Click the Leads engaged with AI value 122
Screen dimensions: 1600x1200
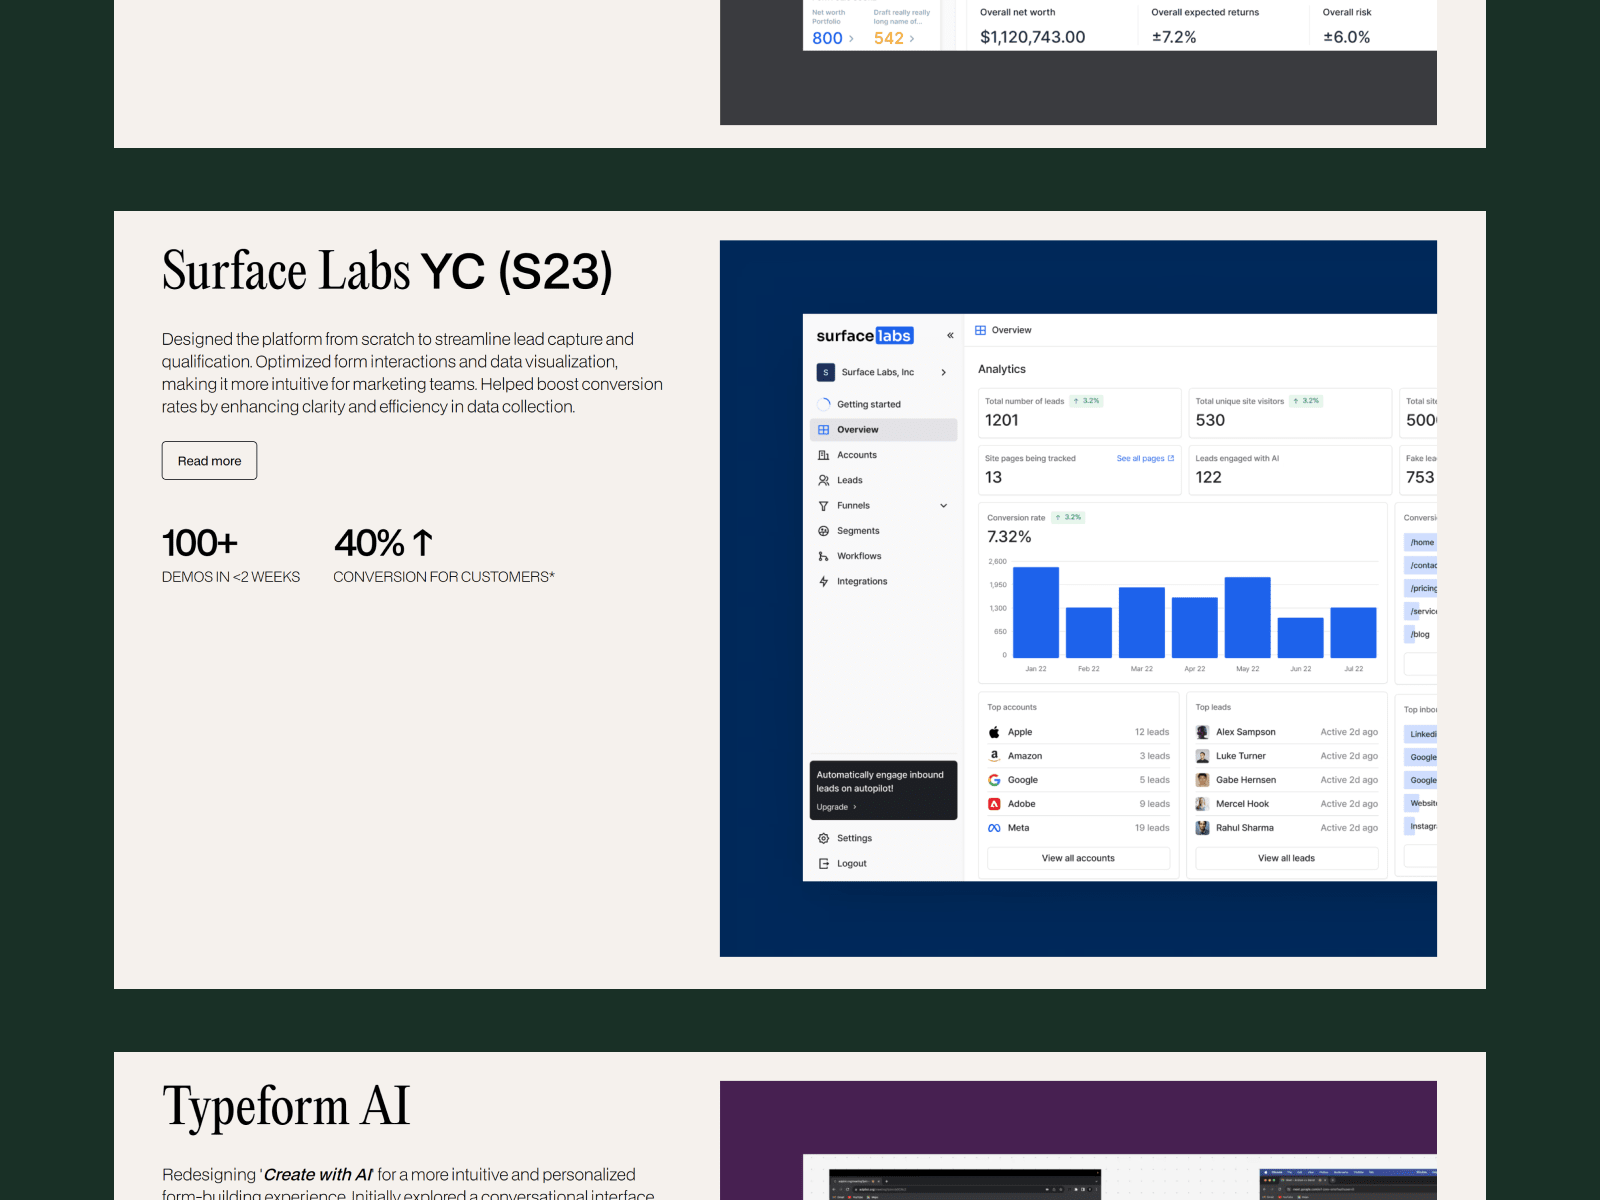[1208, 477]
